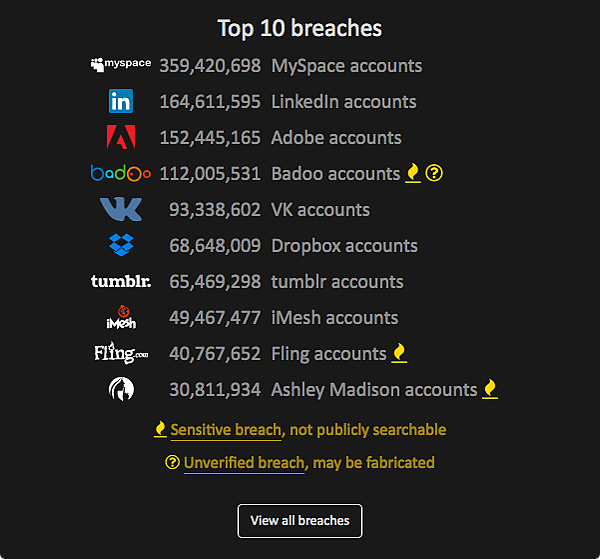Click the LinkedIn logo icon
600x559 pixels.
click(x=120, y=101)
